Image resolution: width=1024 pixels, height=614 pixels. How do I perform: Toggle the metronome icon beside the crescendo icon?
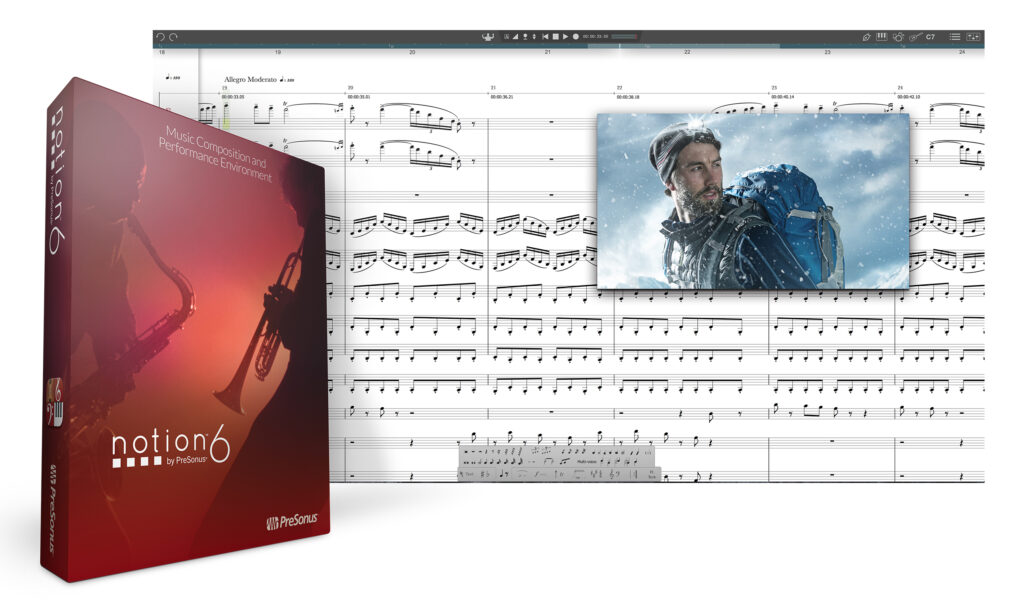[x=506, y=37]
